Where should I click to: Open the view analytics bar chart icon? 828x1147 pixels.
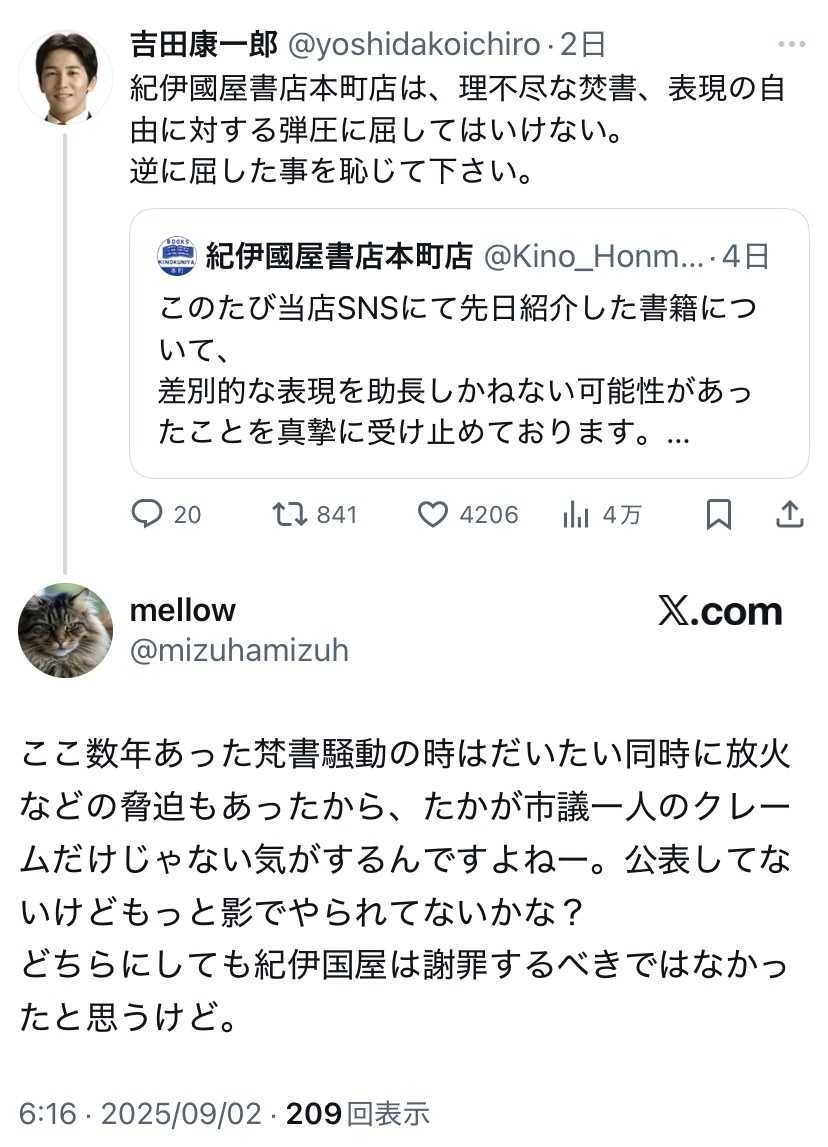[x=576, y=514]
